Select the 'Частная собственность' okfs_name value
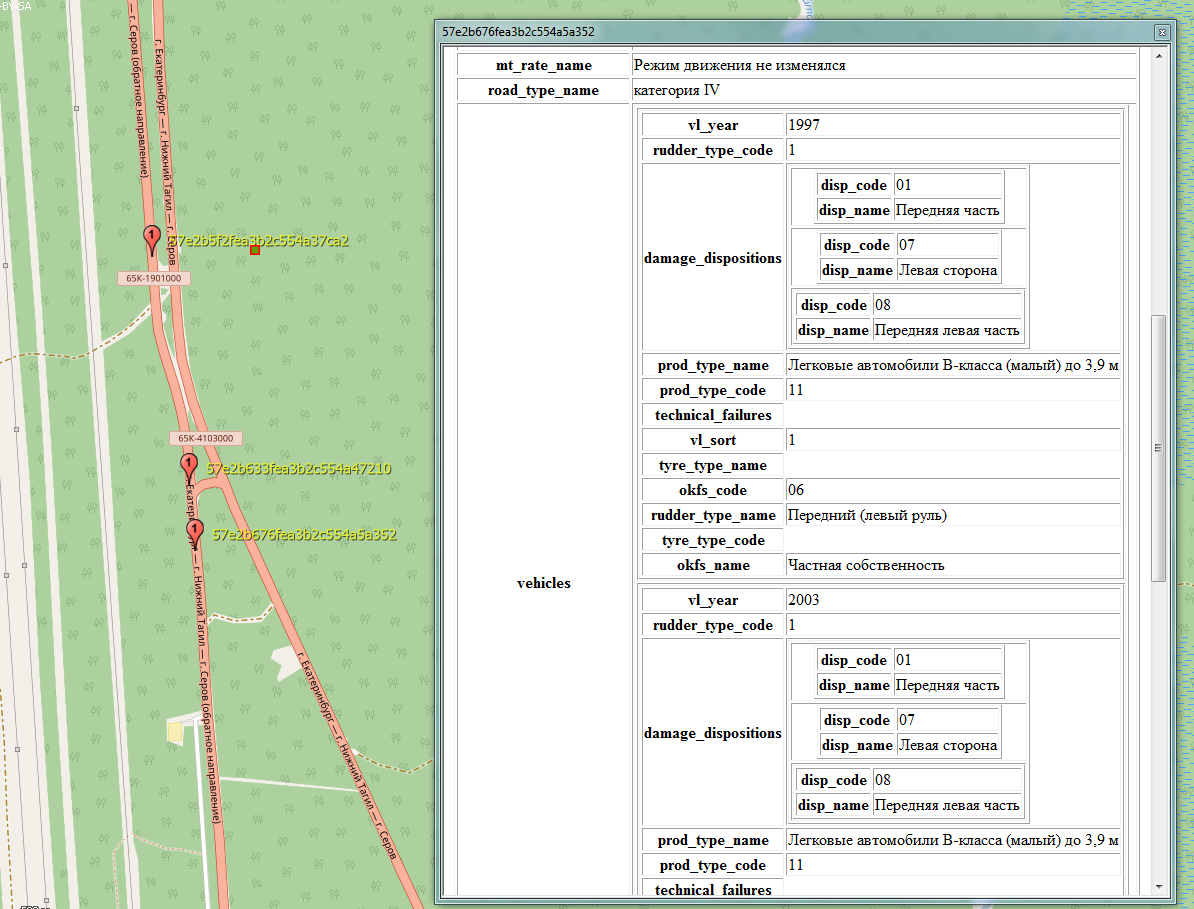The image size is (1194, 909). 866,565
